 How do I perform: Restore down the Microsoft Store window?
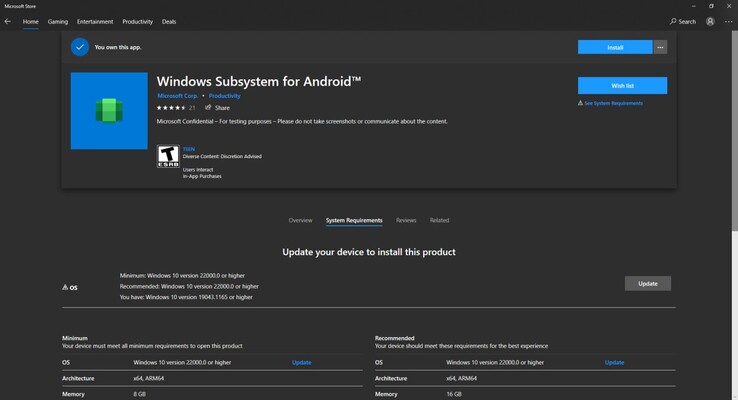(711, 6)
